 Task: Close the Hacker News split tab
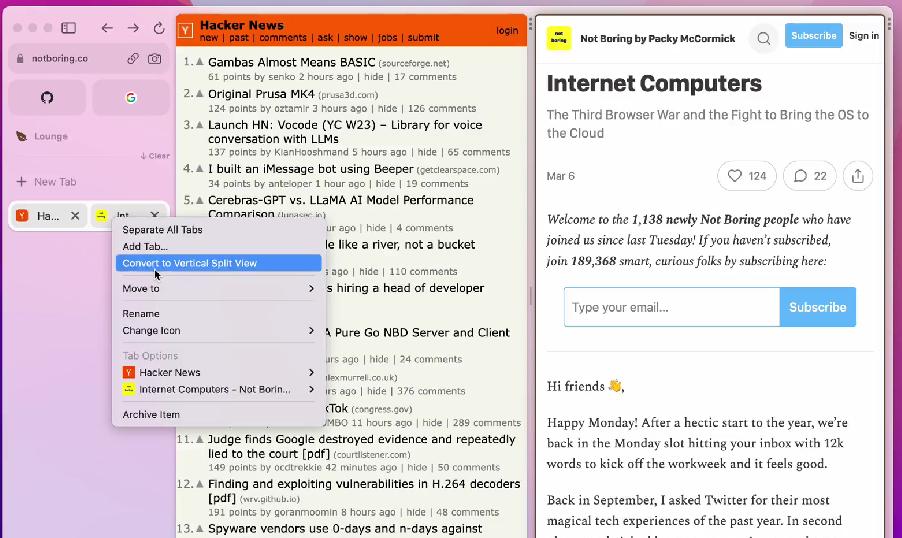(x=75, y=216)
